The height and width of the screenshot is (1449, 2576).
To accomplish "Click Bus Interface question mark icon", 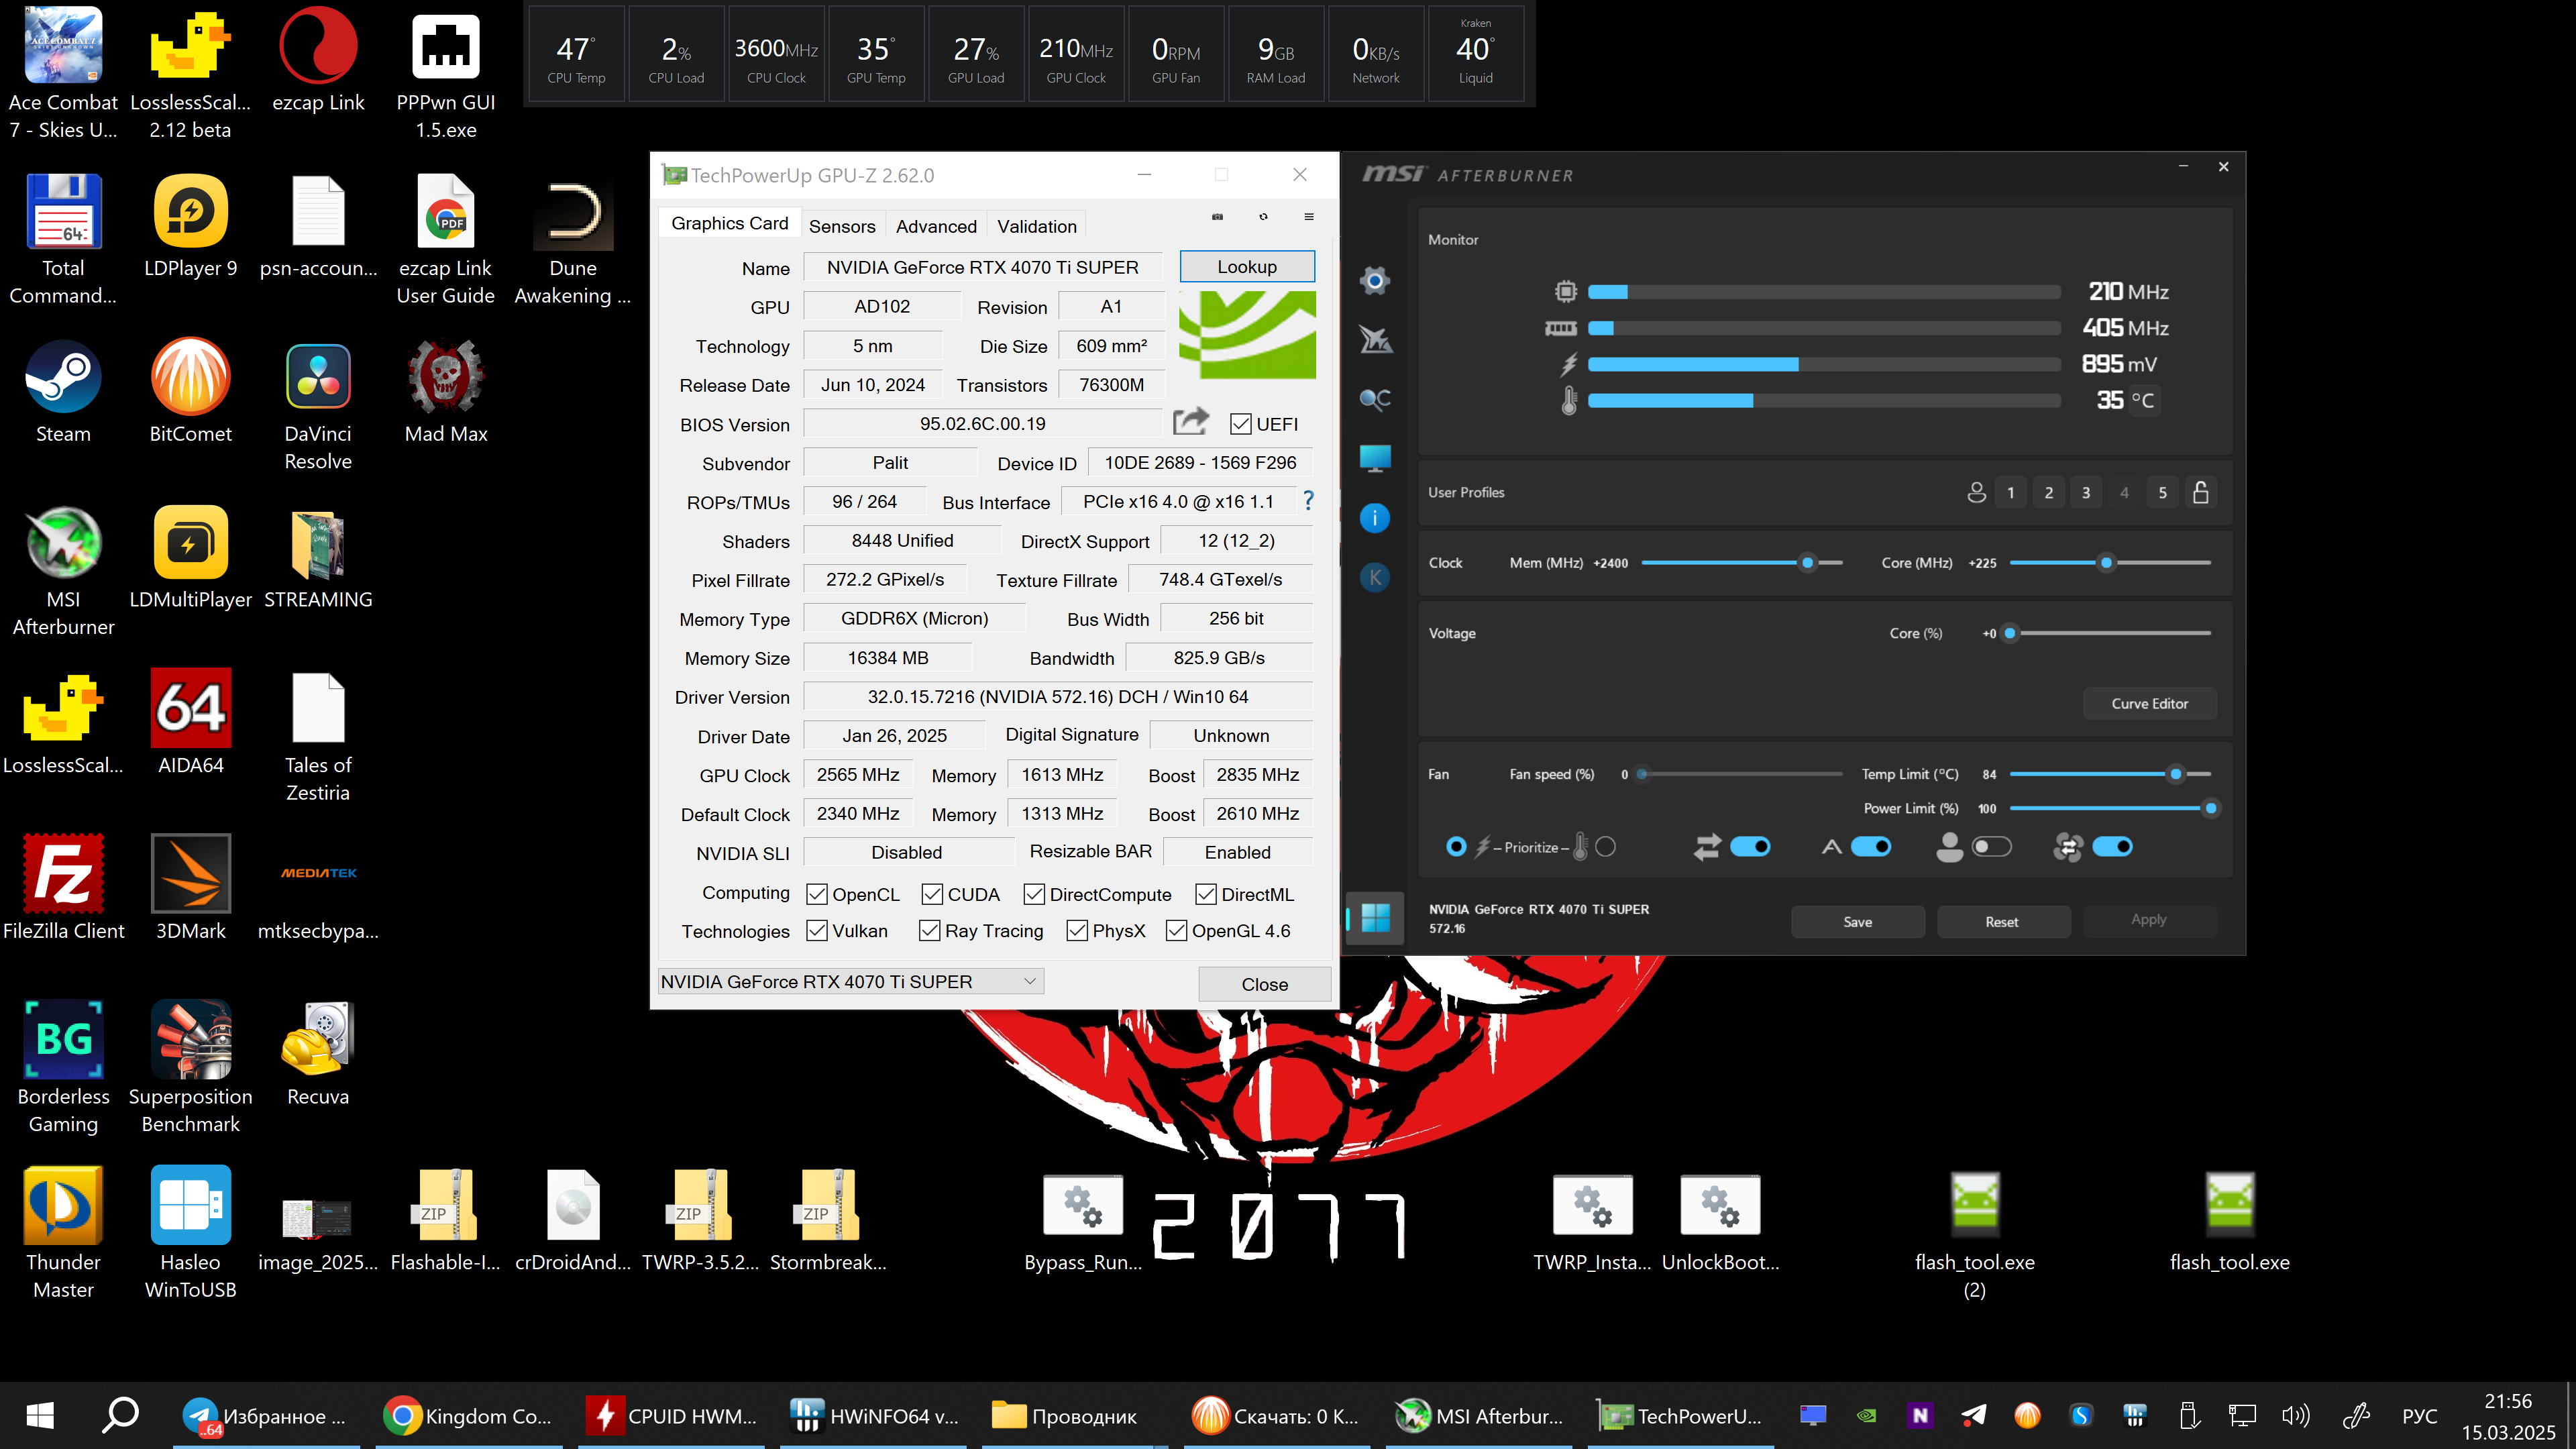I will point(1308,501).
